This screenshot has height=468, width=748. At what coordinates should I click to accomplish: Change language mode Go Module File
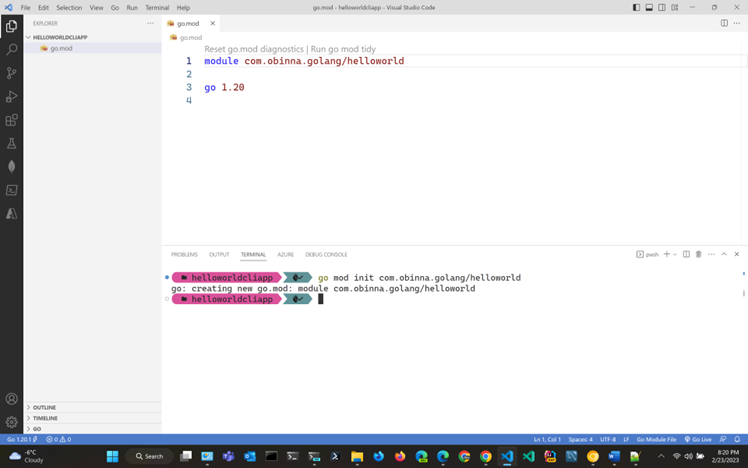[656, 439]
